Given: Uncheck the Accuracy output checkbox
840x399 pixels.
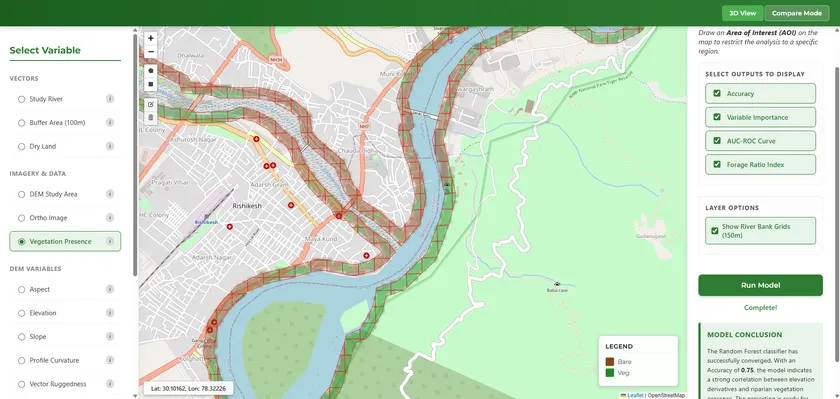Looking at the screenshot, I should click(717, 93).
